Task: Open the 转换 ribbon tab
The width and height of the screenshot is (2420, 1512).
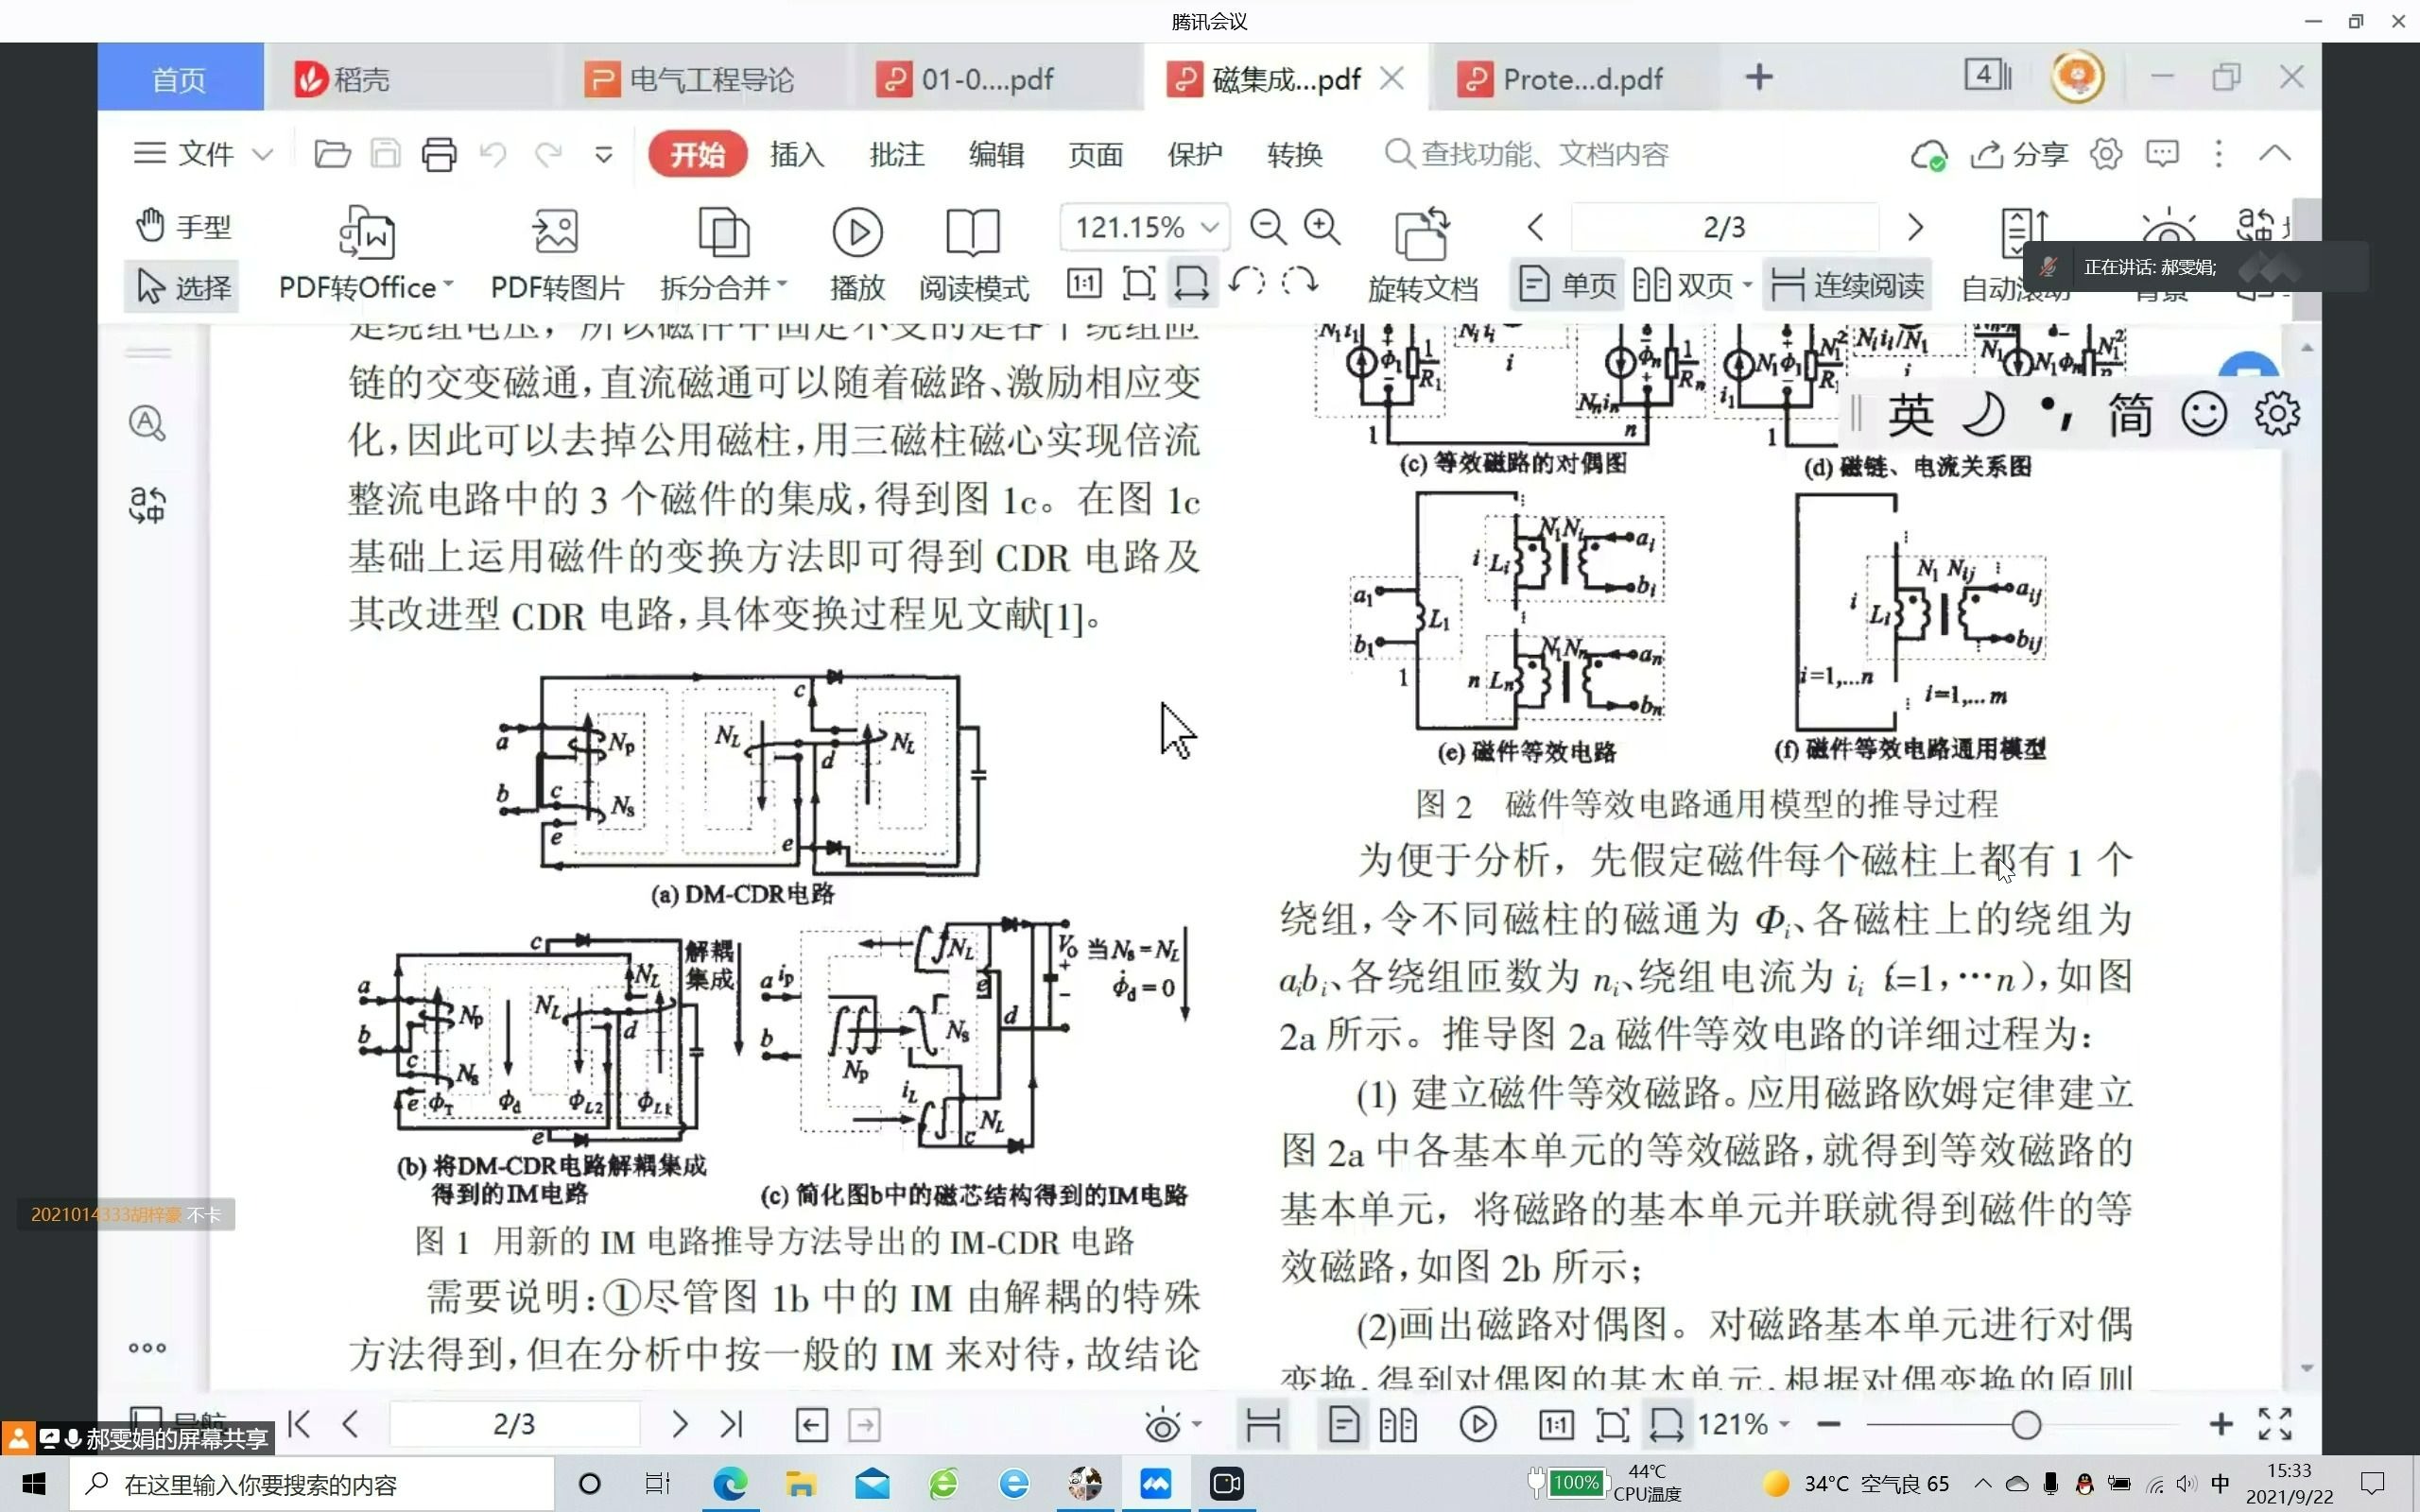Action: [1295, 154]
